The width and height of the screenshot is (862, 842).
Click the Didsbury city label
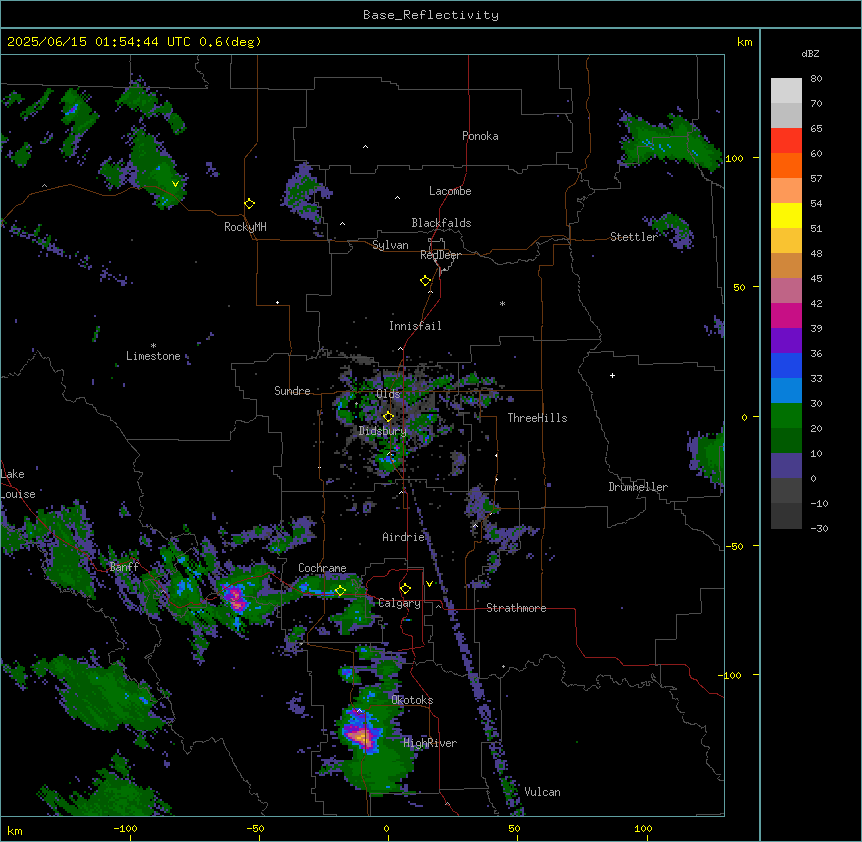pos(383,431)
